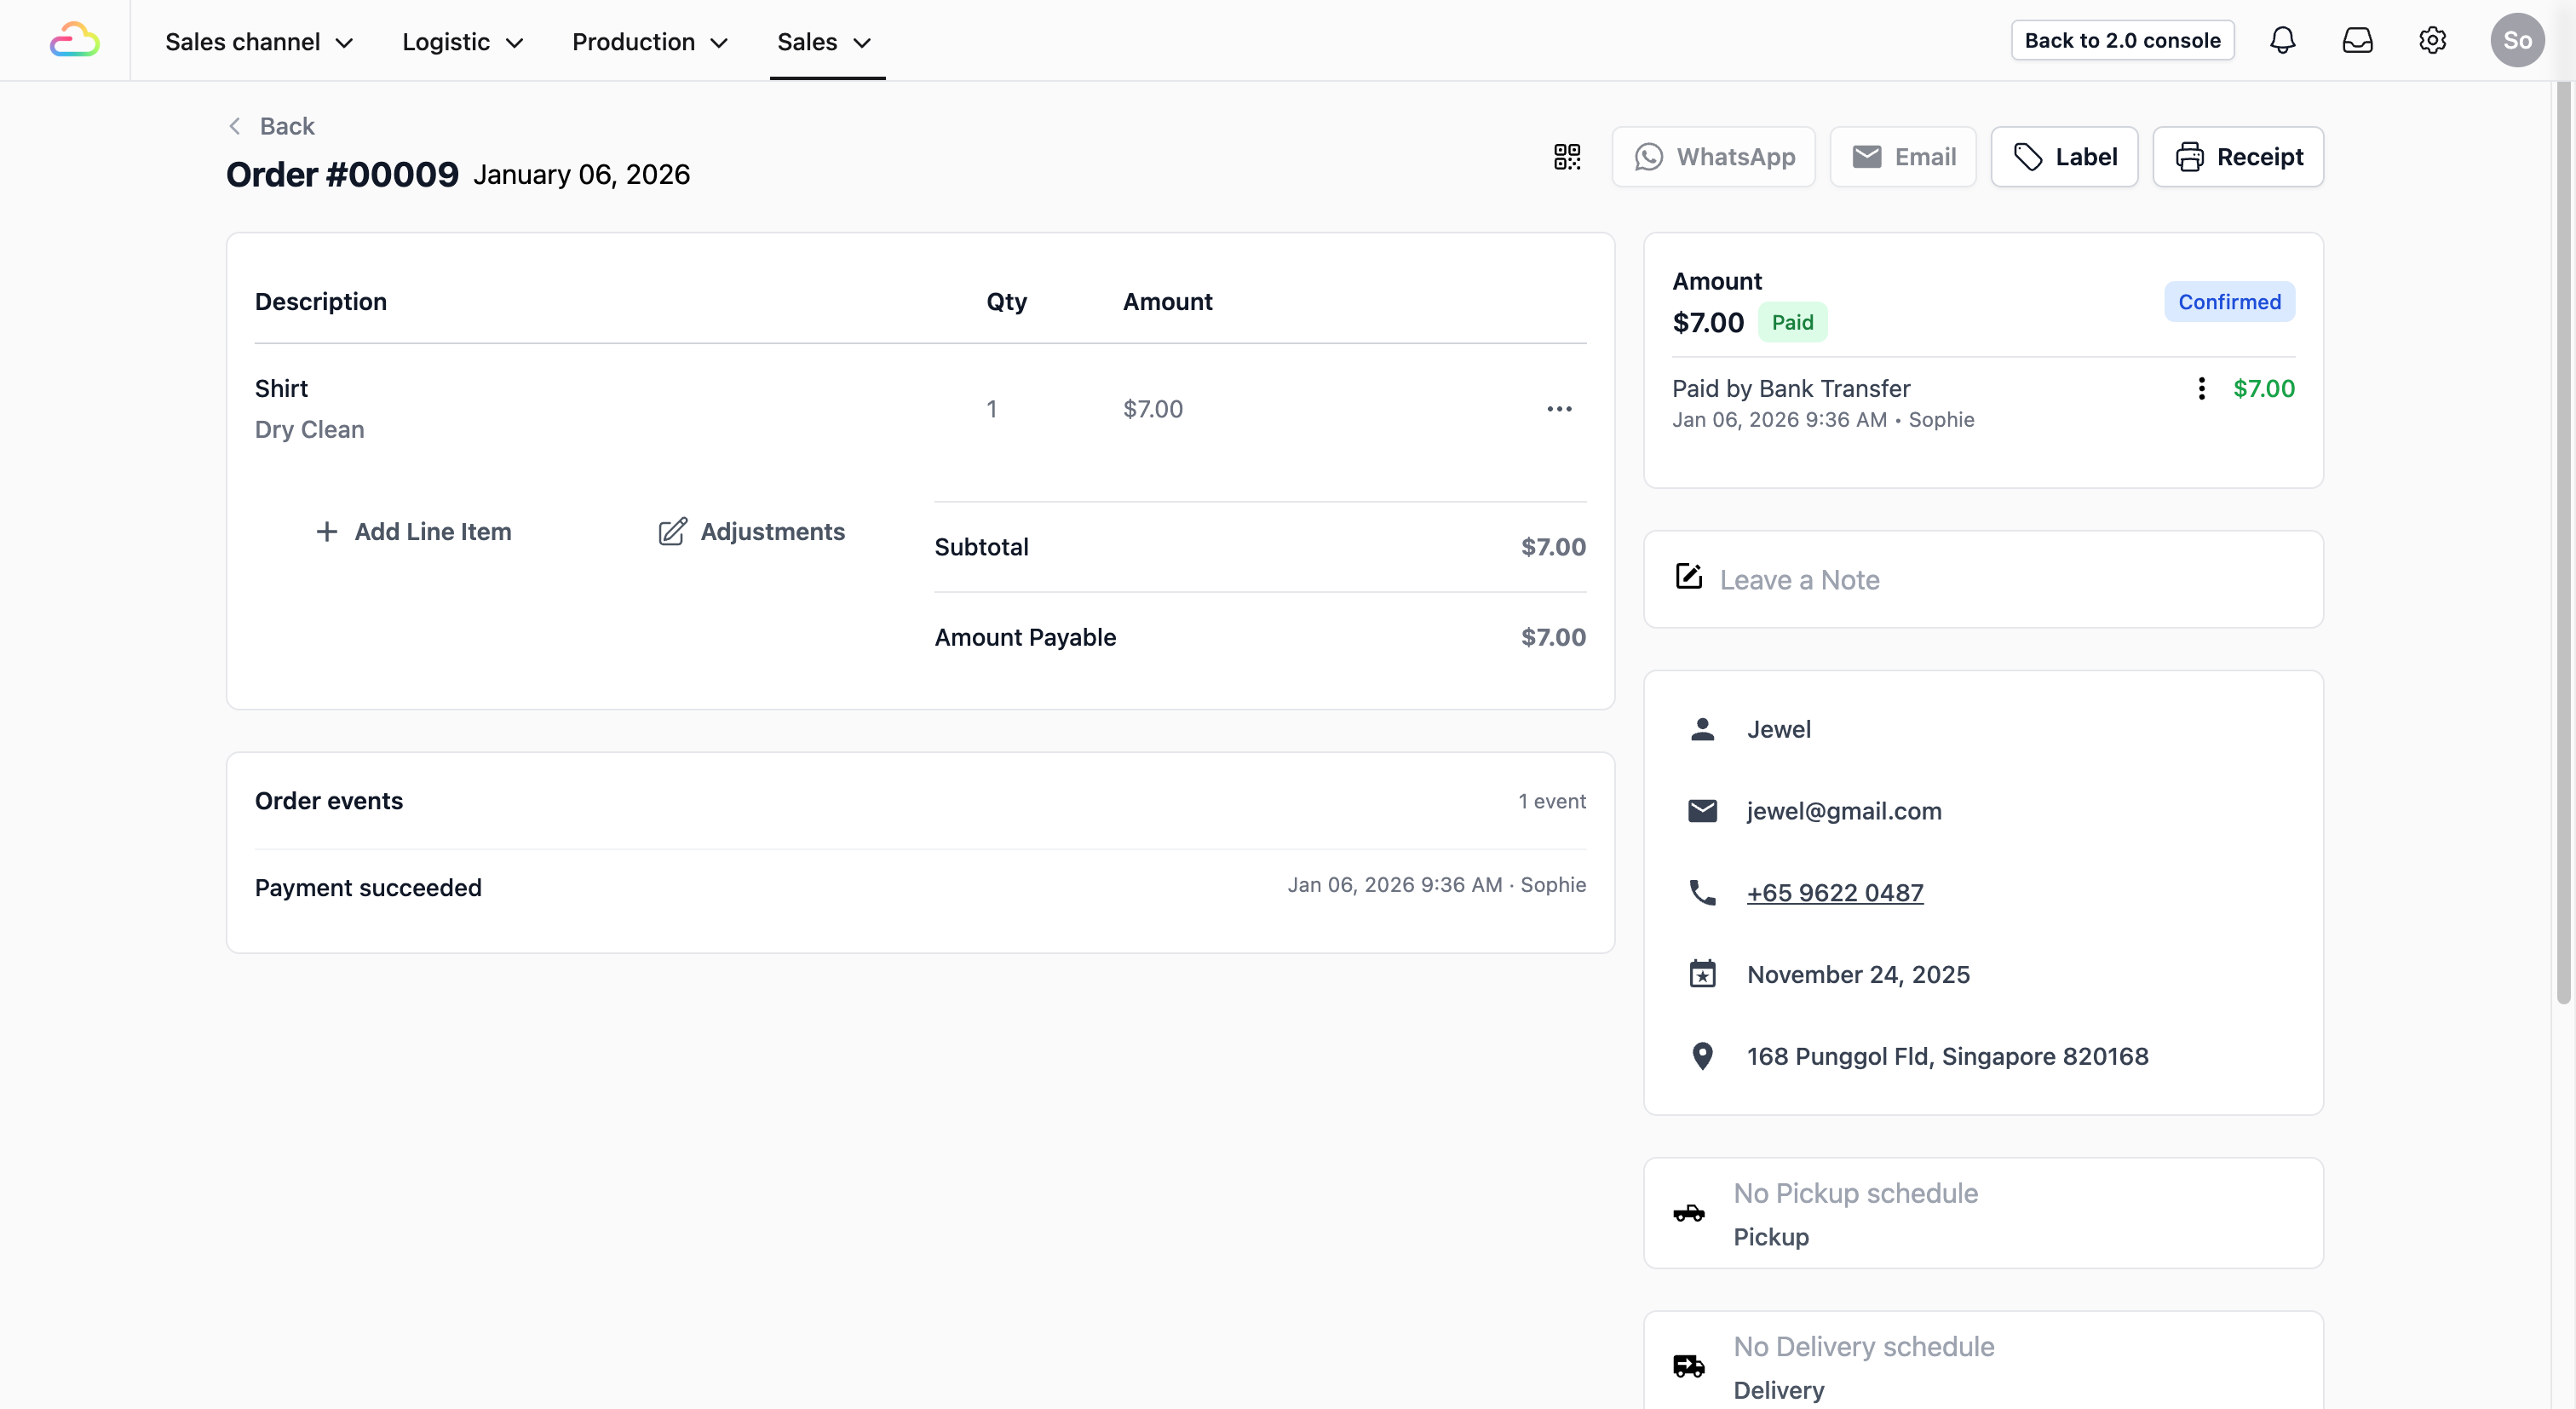Click the Pickup schedule car icon

click(x=1689, y=1214)
